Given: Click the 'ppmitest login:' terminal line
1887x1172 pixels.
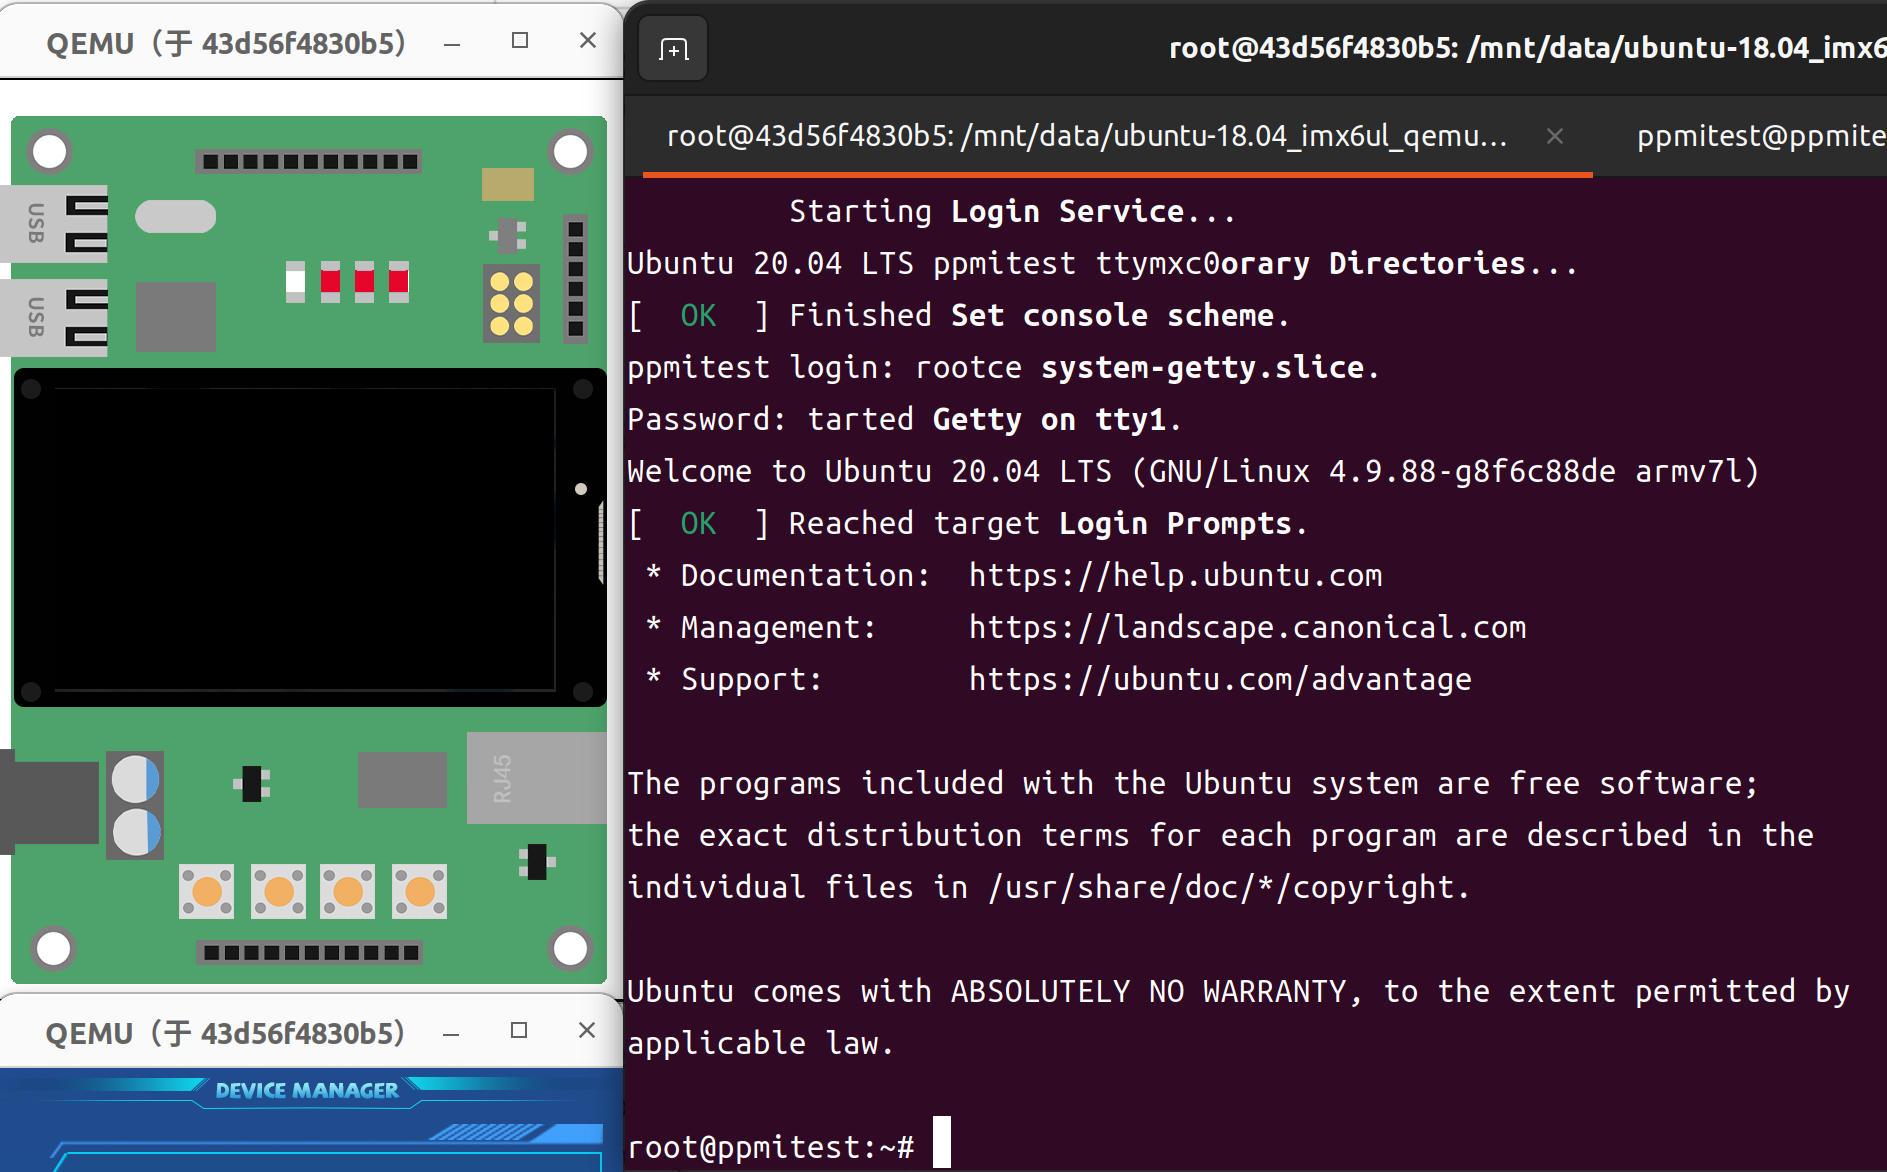Looking at the screenshot, I should [x=760, y=367].
